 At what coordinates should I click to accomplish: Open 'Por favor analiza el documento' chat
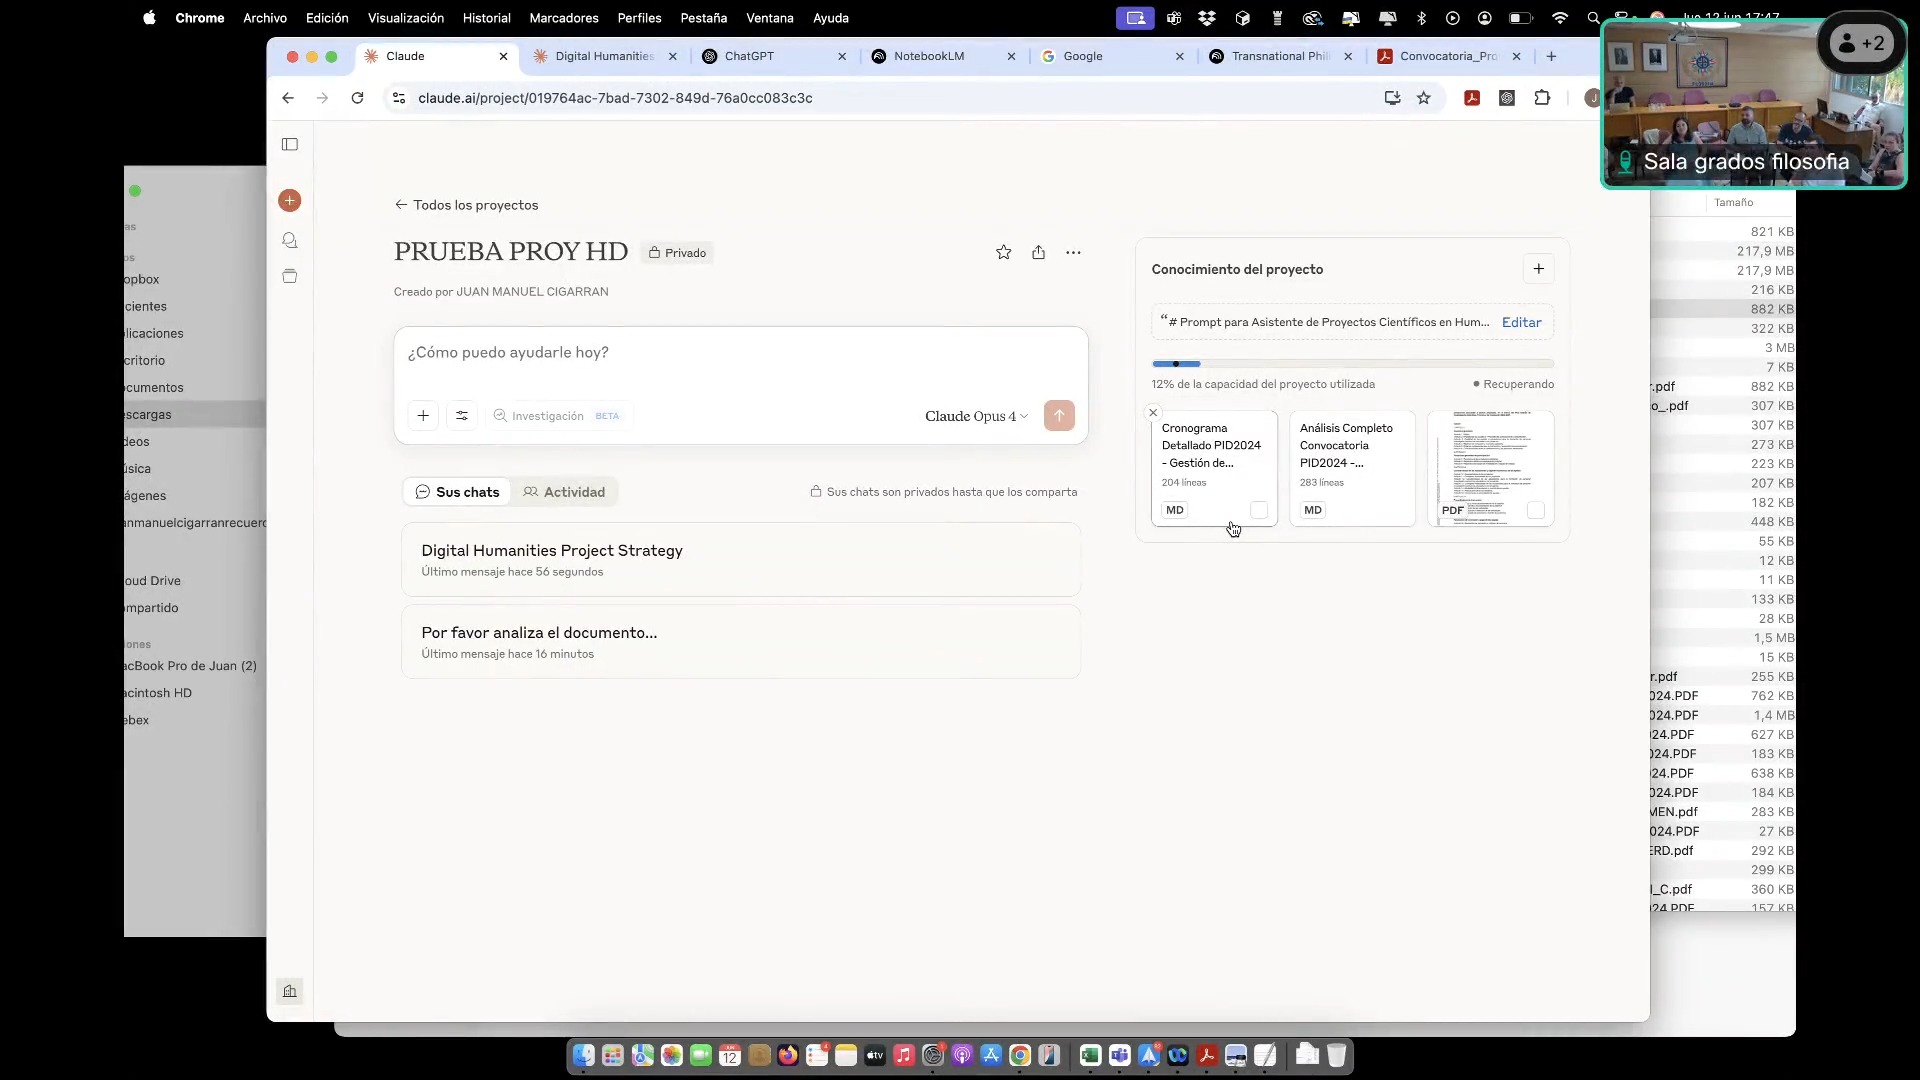(x=741, y=642)
